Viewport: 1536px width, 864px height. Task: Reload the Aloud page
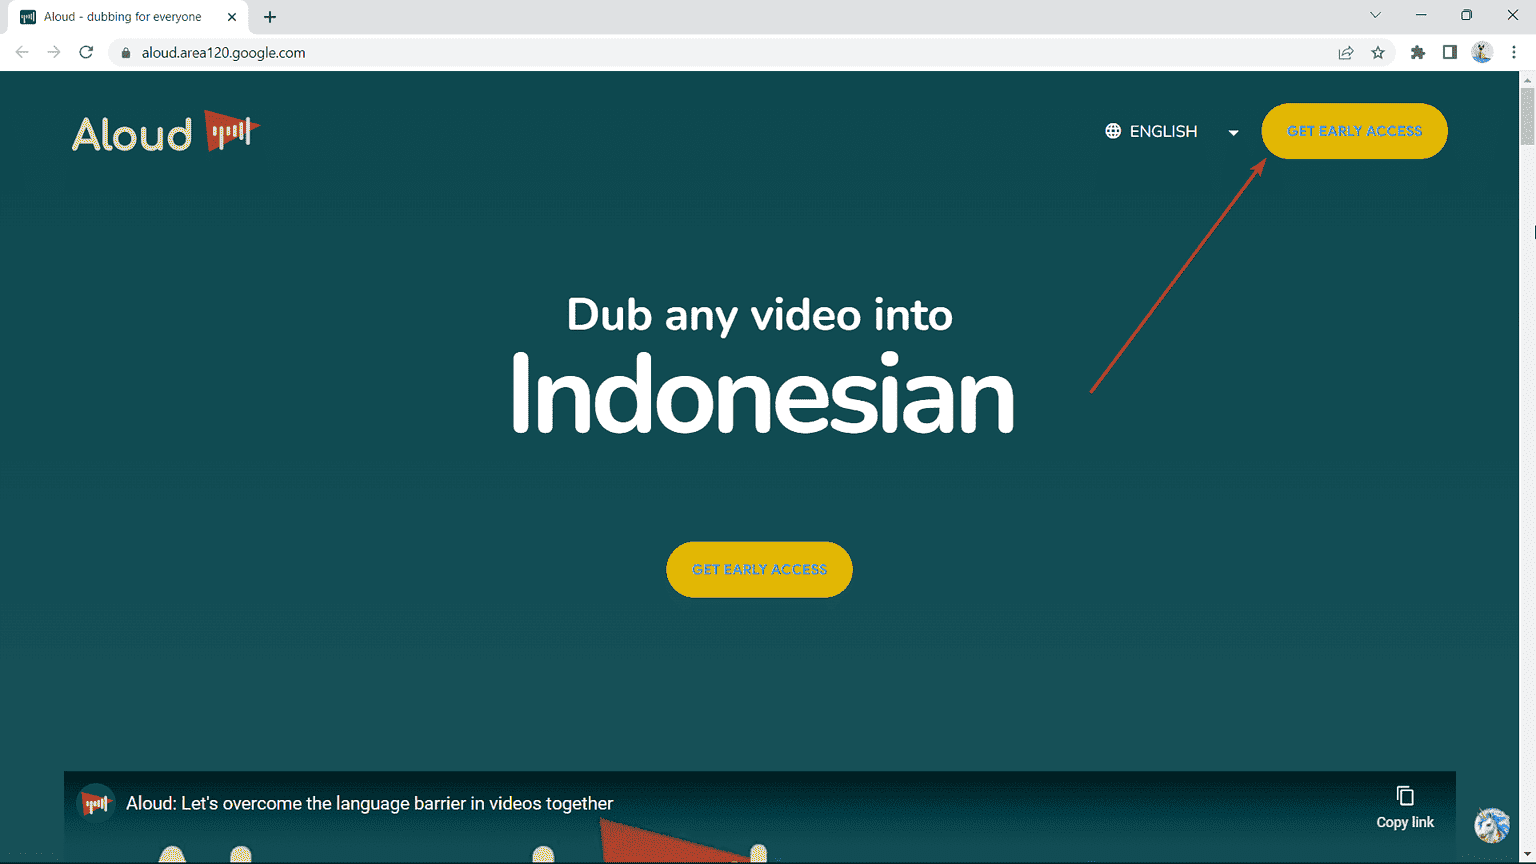click(x=85, y=52)
